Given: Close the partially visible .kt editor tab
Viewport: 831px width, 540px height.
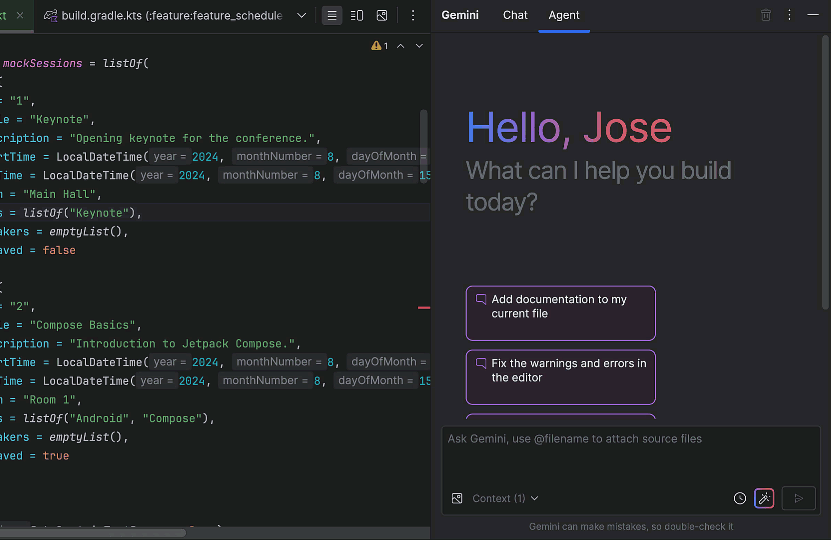Looking at the screenshot, I should click(x=20, y=15).
